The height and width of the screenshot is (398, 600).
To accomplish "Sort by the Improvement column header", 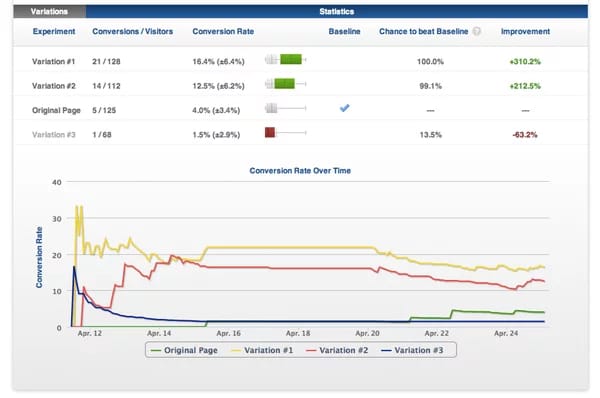I will pos(525,31).
